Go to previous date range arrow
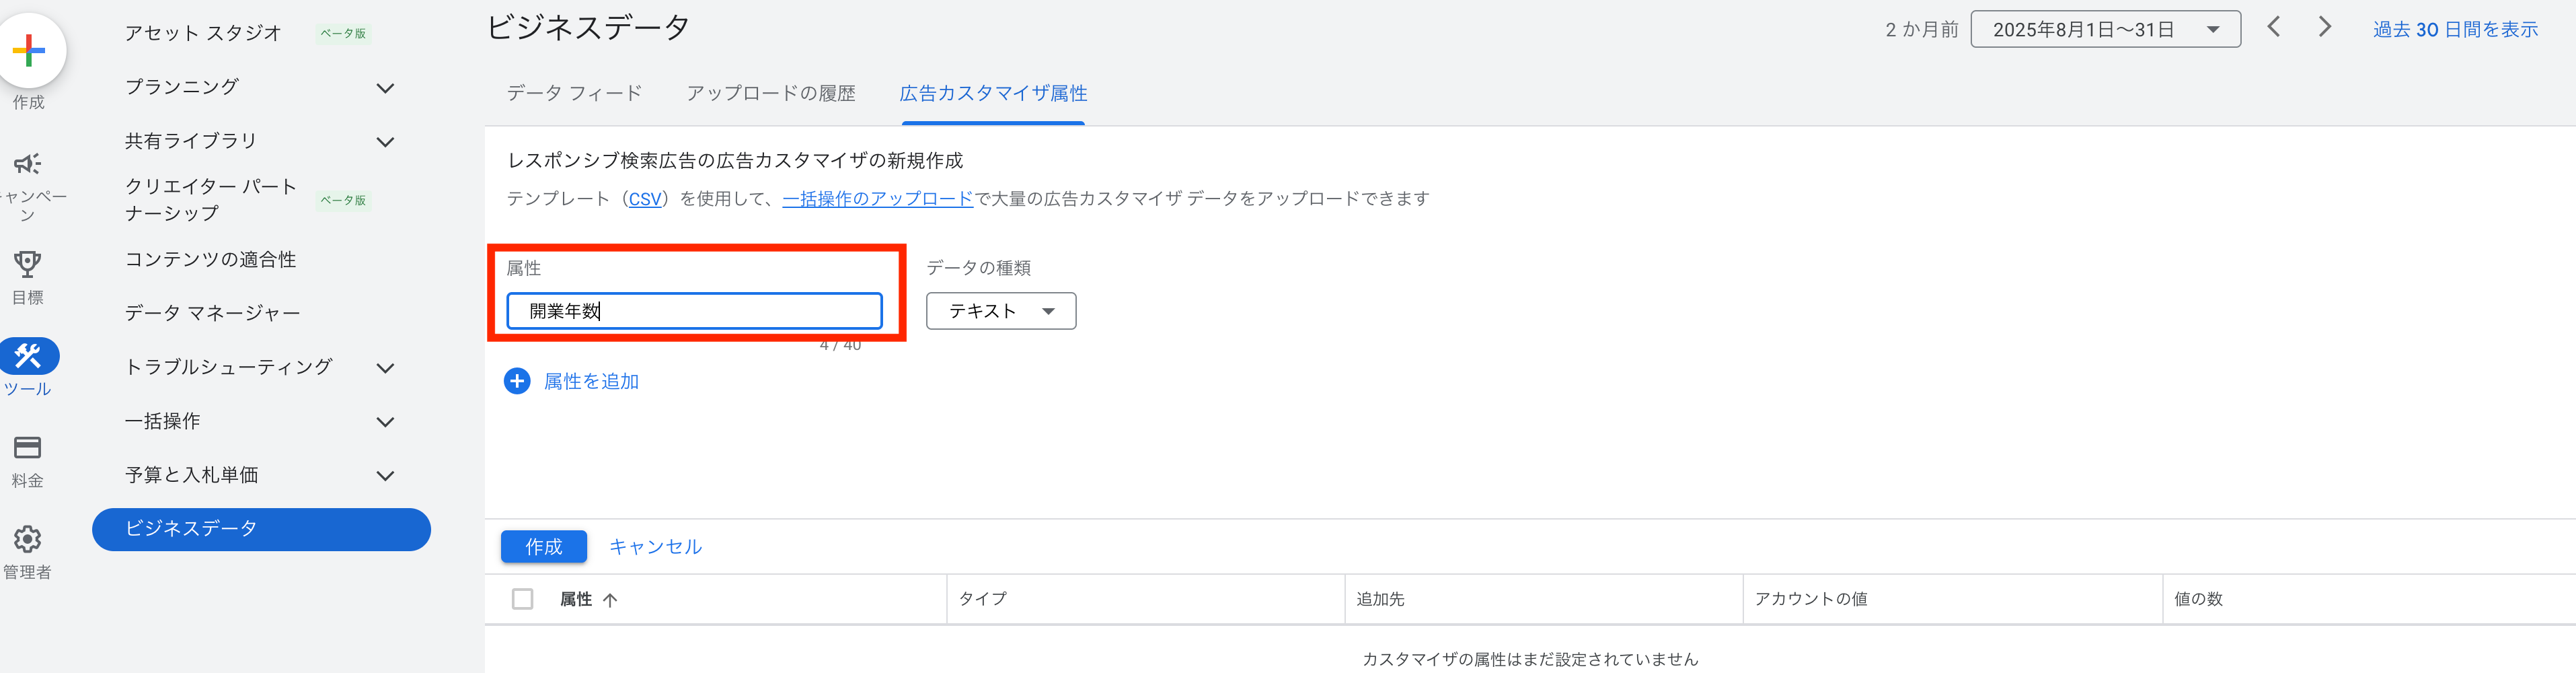Screen dimensions: 2576x673 [2273, 27]
